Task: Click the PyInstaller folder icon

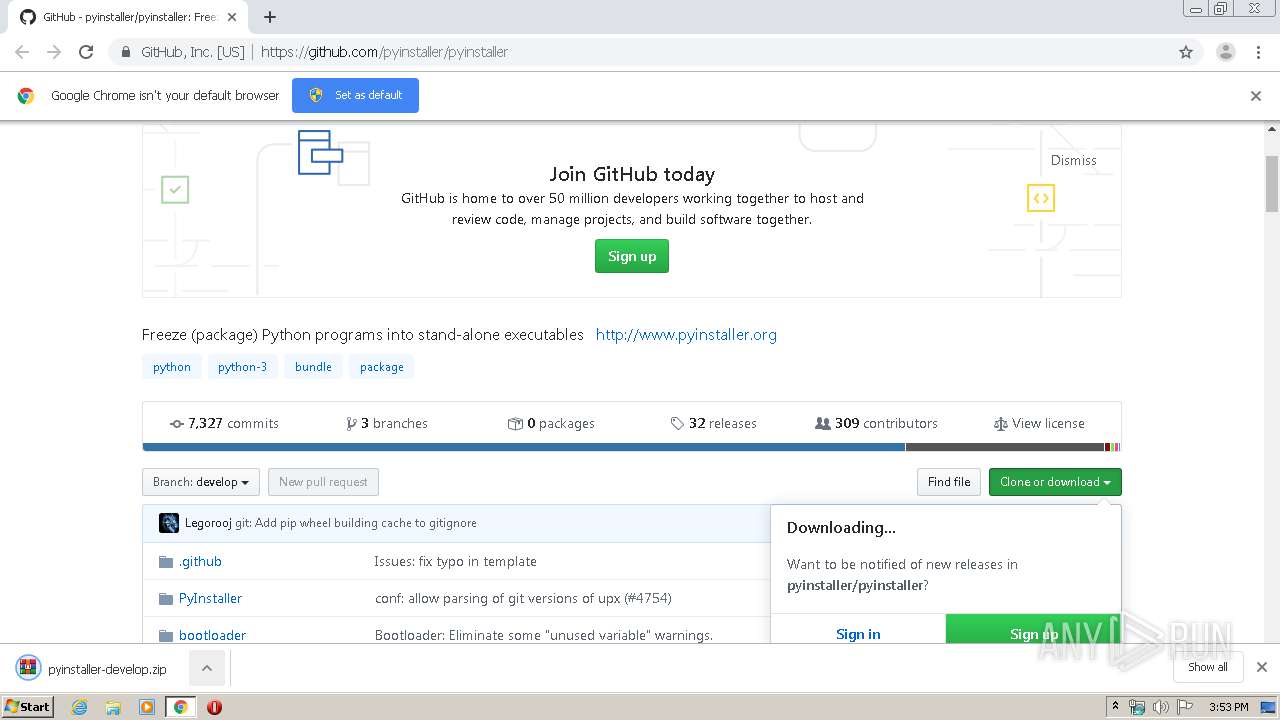Action: click(x=166, y=599)
